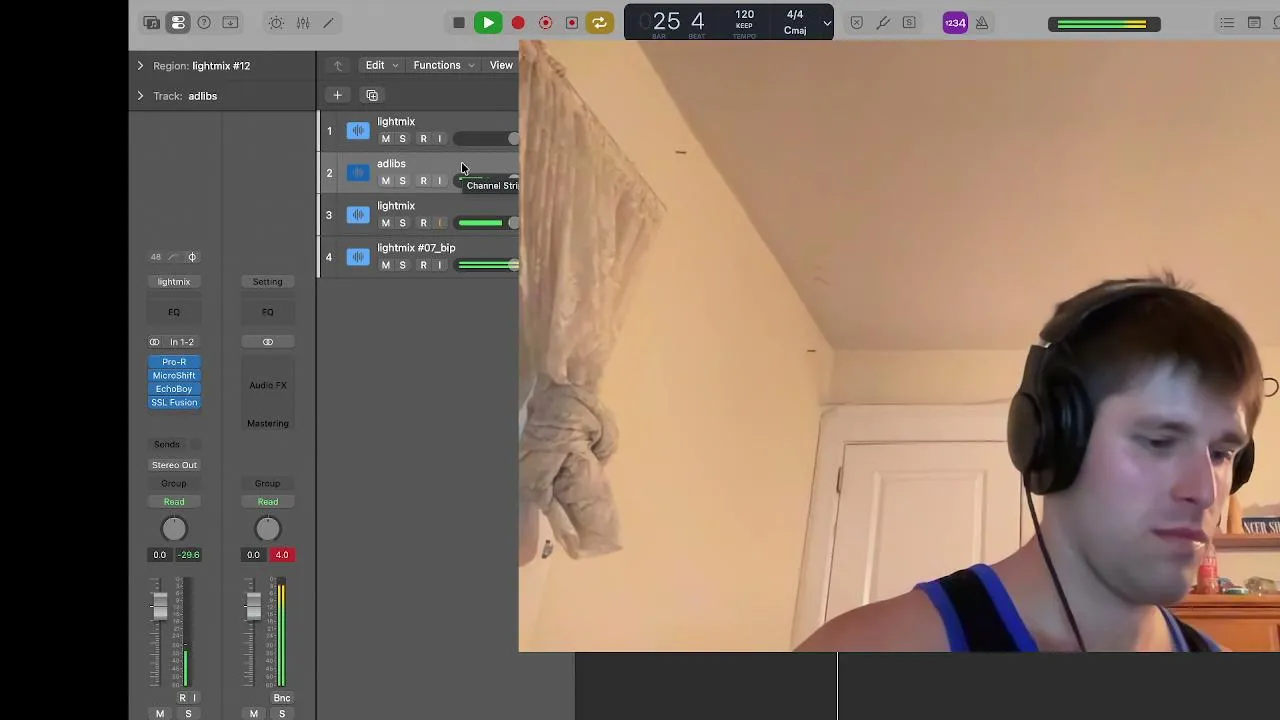Stop playback
This screenshot has height=720, width=1280.
pyautogui.click(x=459, y=23)
